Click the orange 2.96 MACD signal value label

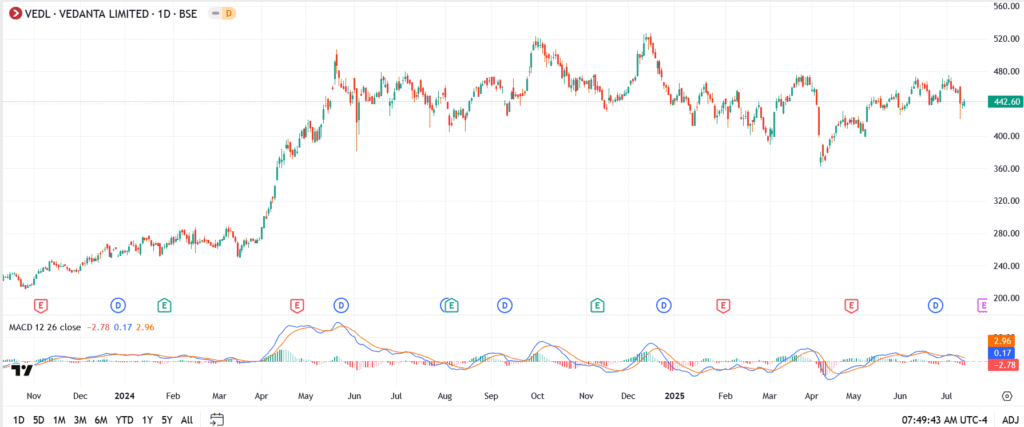[1003, 341]
